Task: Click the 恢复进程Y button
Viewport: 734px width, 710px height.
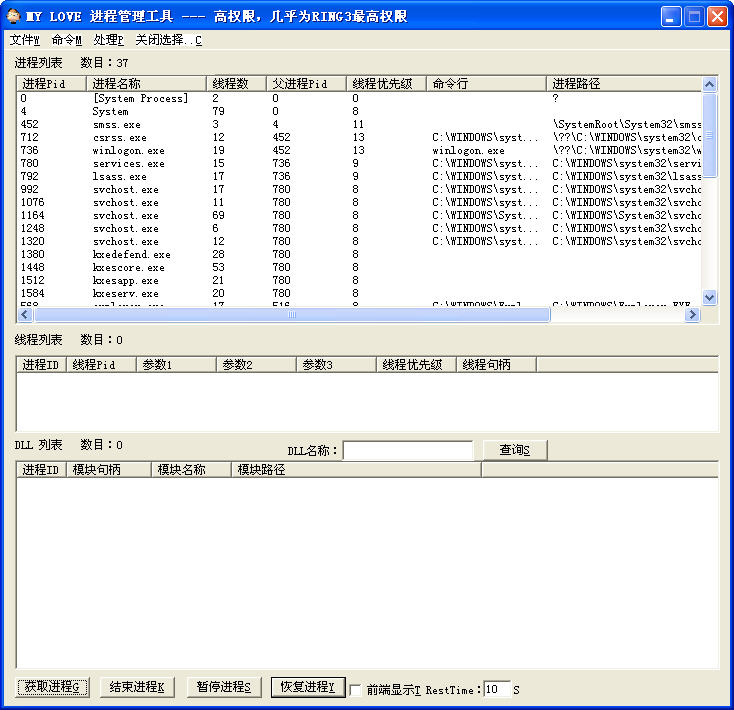Action: pyautogui.click(x=308, y=687)
